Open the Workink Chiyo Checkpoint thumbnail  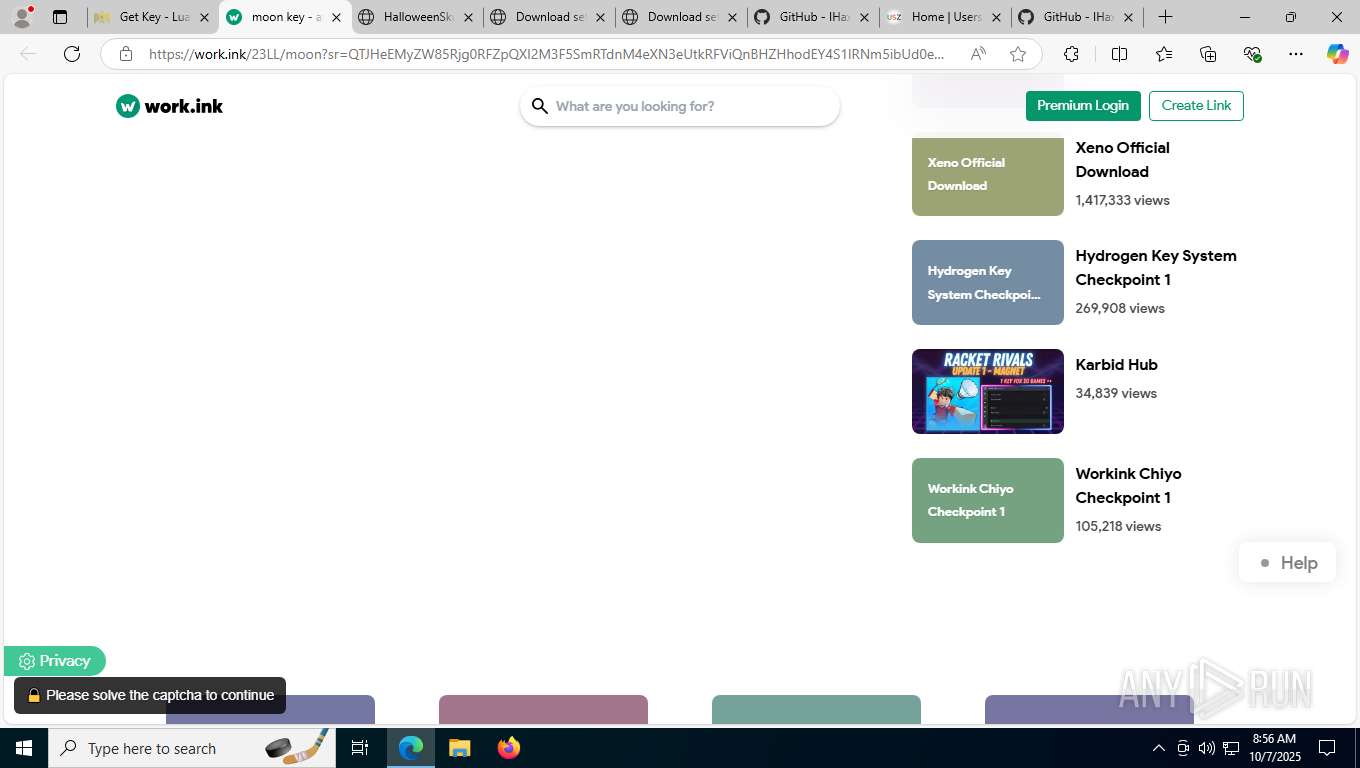[988, 500]
